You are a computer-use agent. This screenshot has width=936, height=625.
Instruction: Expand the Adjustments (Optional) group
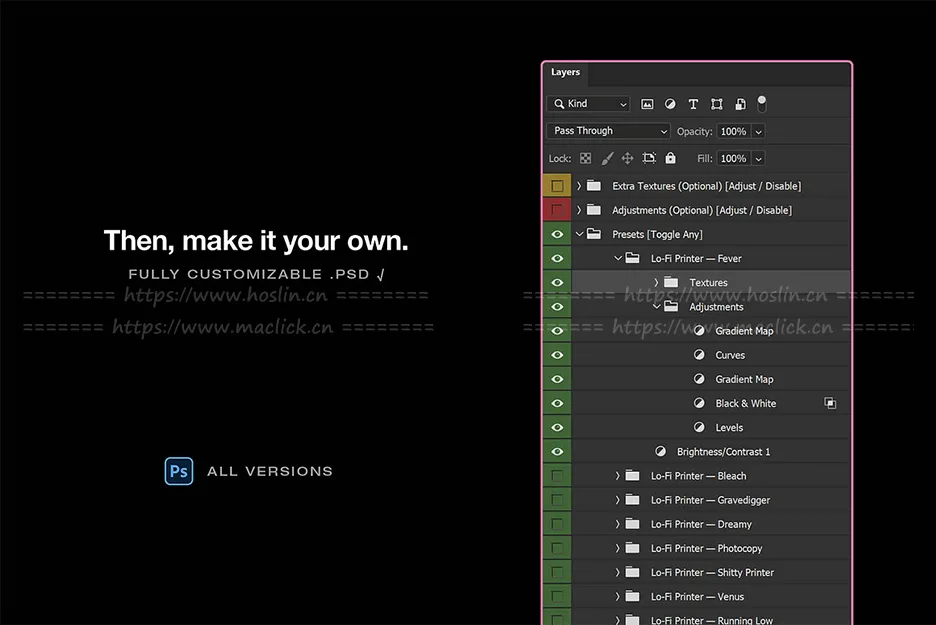579,210
